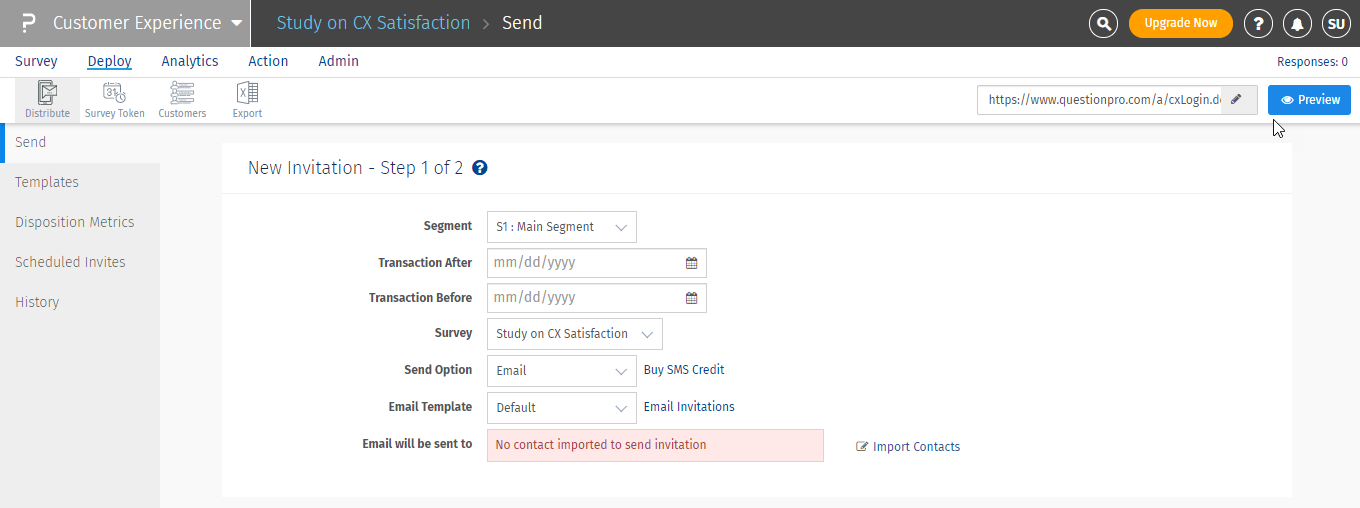Viewport: 1360px width, 508px height.
Task: Open the help question mark icon
Action: (1258, 23)
